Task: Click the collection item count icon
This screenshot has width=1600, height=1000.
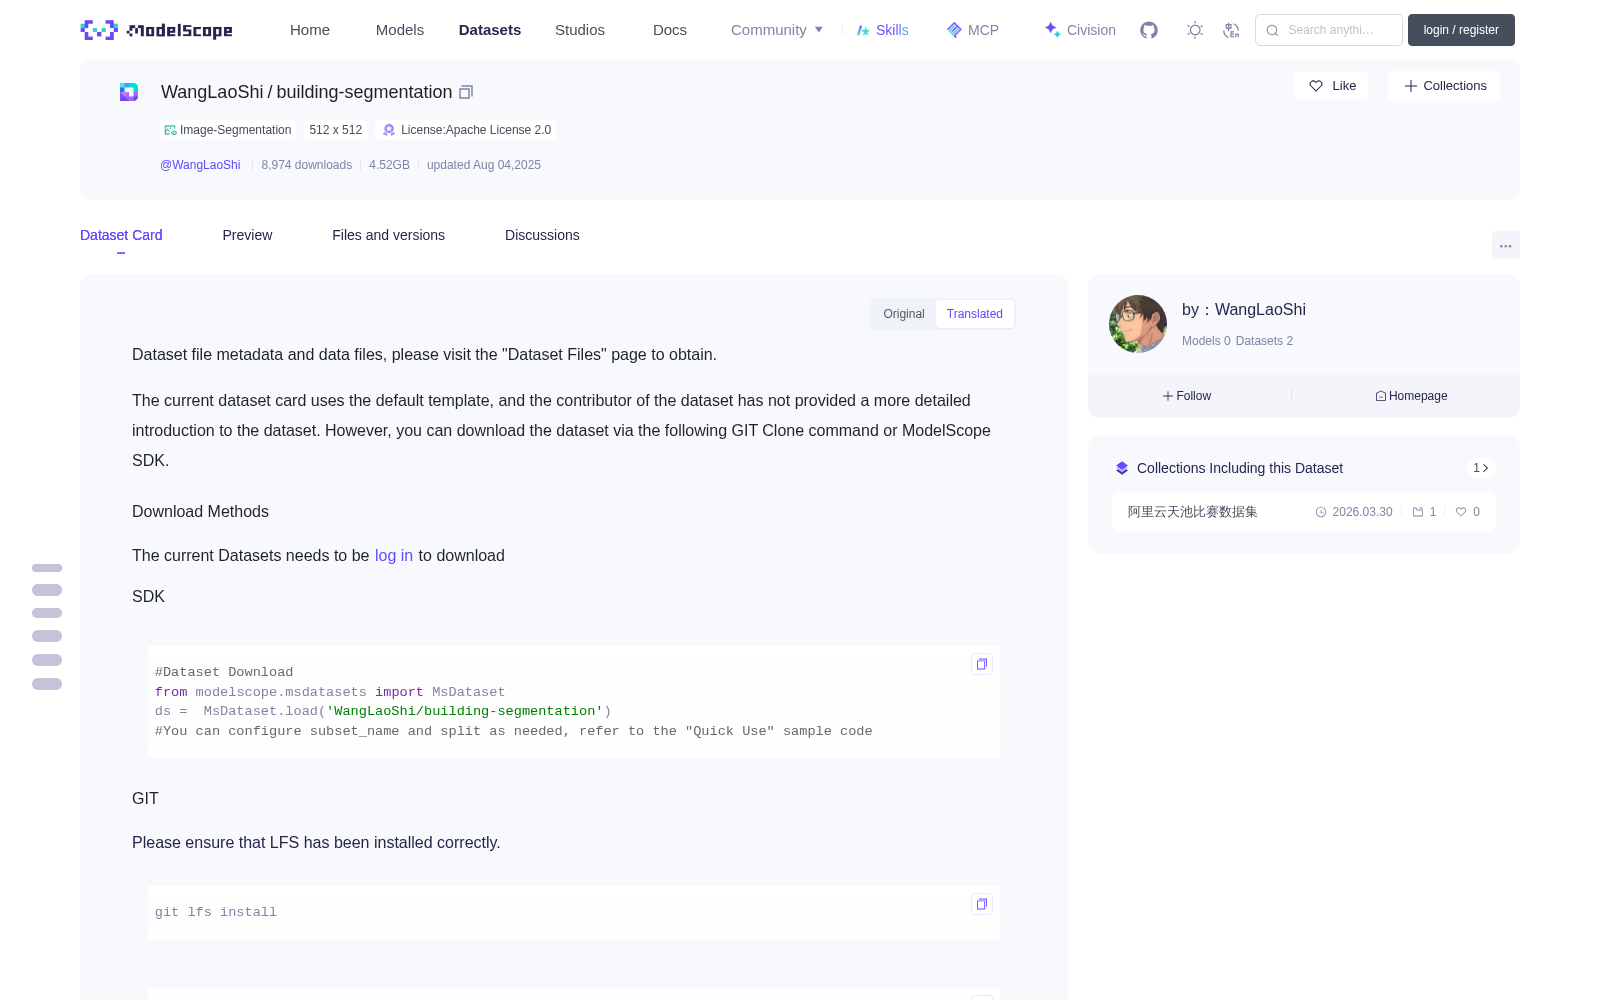Action: (x=1417, y=512)
